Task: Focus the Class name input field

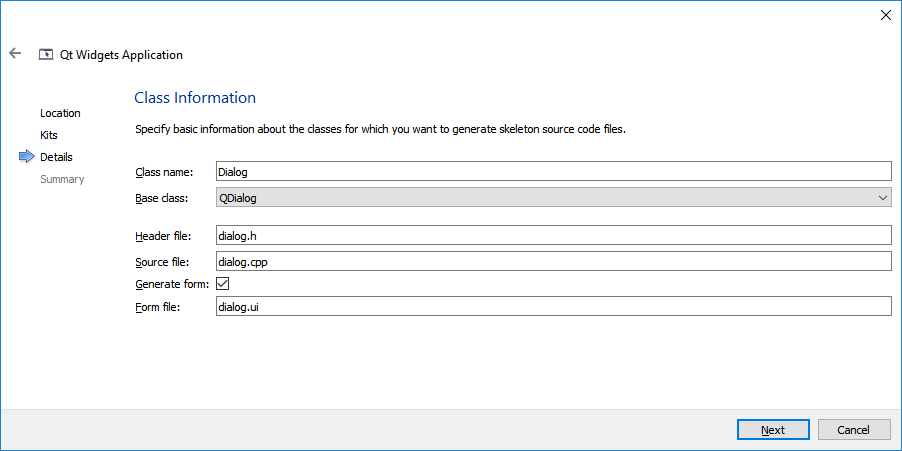Action: click(553, 171)
